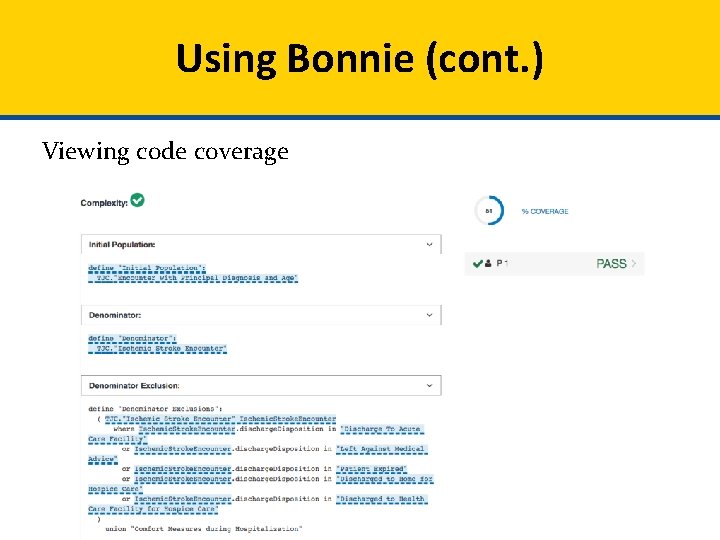Click the PASS status label
Image resolution: width=720 pixels, height=540 pixels.
point(611,264)
